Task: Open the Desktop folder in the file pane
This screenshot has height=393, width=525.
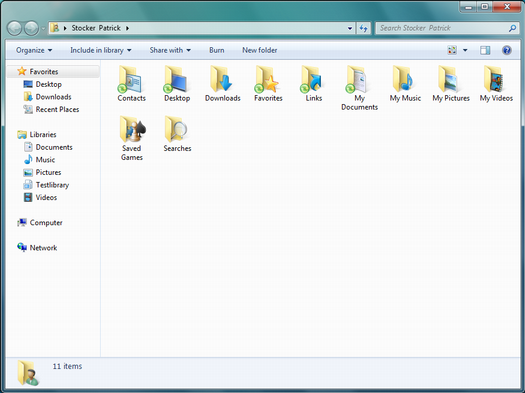Action: pyautogui.click(x=177, y=84)
